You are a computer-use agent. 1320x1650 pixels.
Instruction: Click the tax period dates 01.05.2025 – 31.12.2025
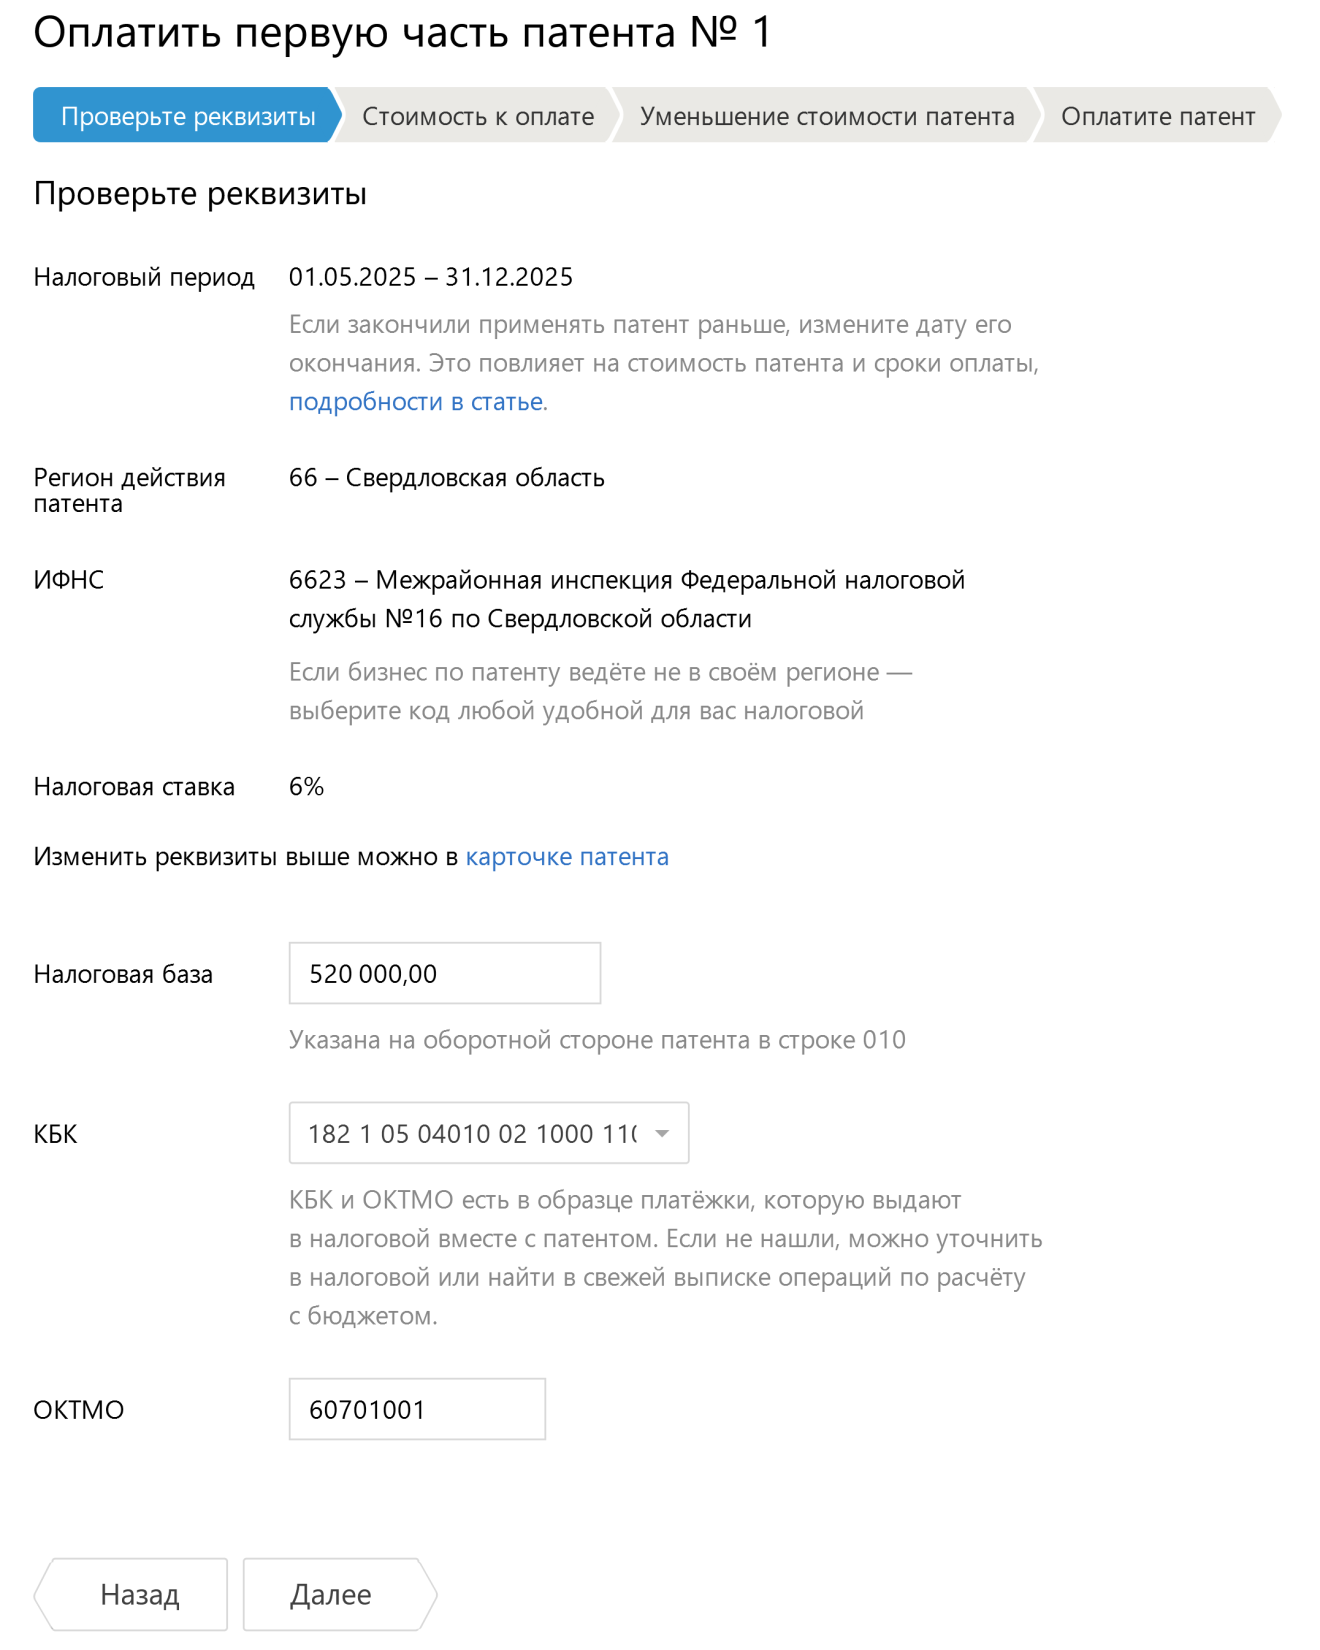click(x=430, y=277)
